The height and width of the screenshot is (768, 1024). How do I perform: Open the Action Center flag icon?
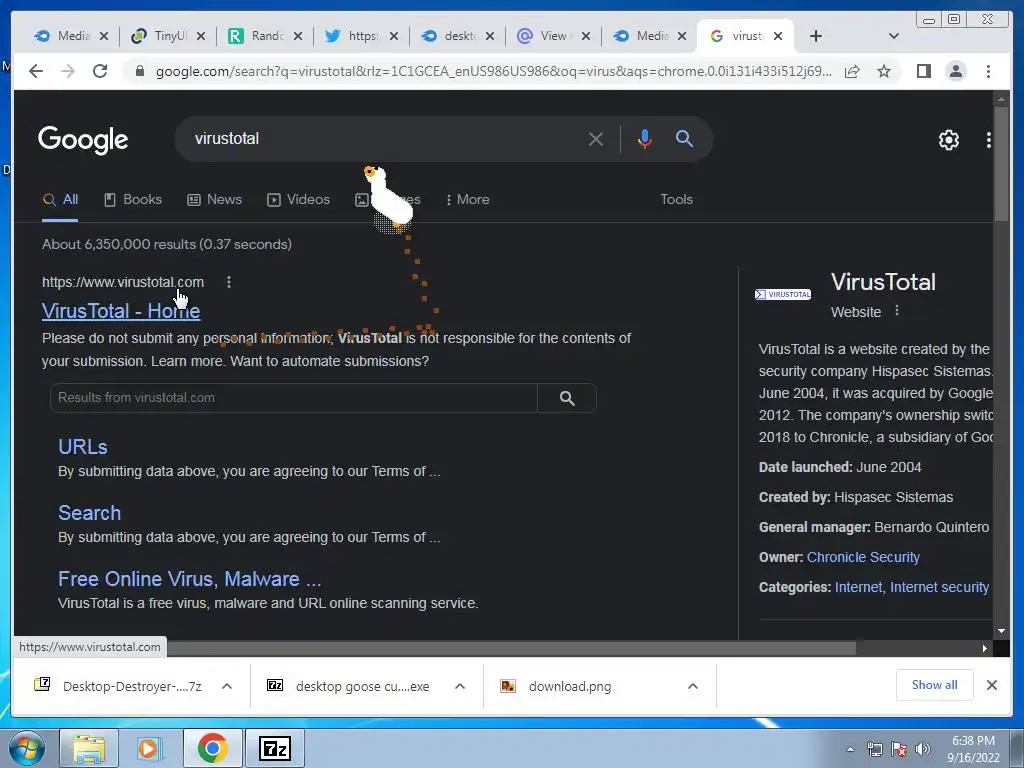[x=899, y=749]
